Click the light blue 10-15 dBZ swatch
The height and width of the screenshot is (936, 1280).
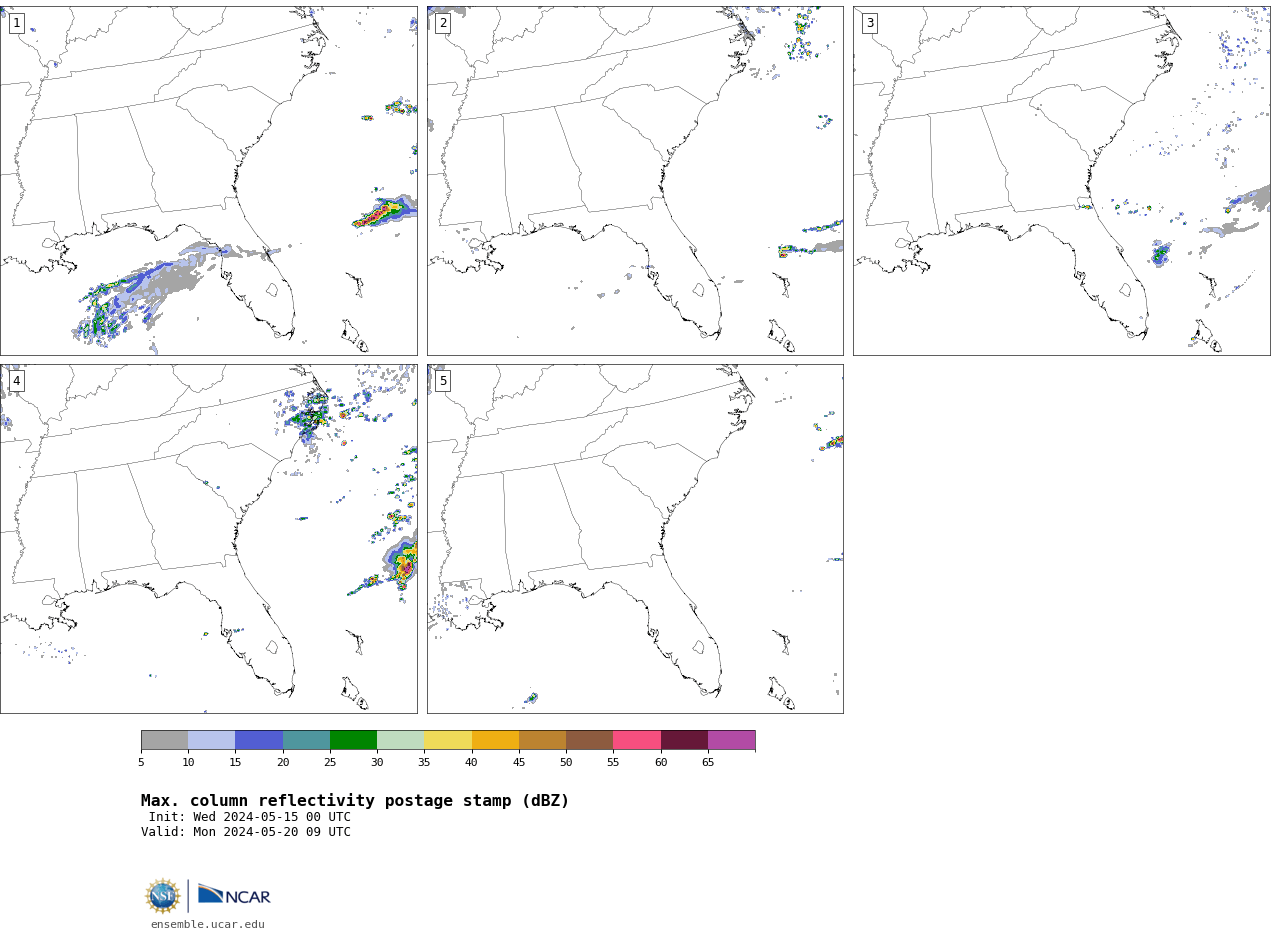(x=212, y=740)
